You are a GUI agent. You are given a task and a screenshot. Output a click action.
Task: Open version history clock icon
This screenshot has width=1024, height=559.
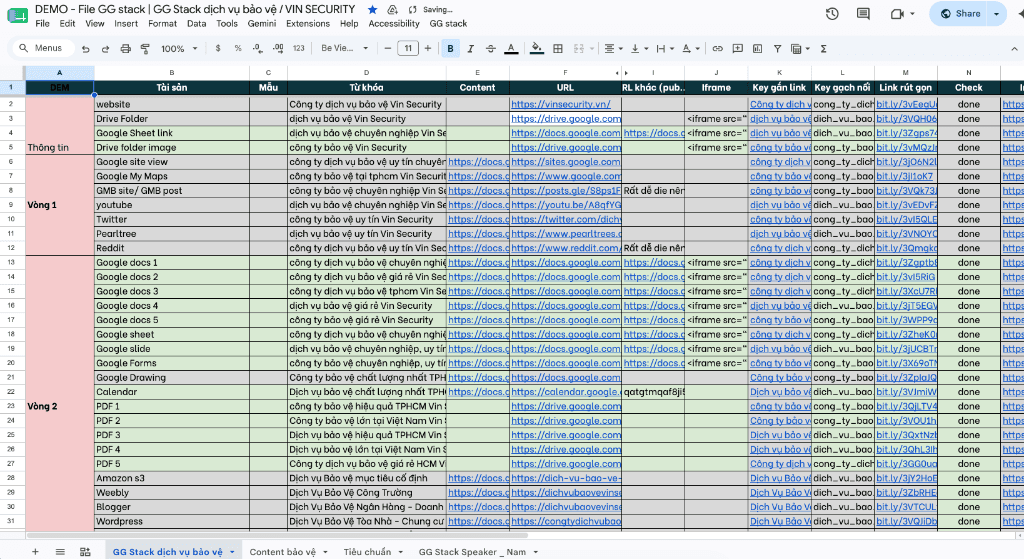coord(831,14)
